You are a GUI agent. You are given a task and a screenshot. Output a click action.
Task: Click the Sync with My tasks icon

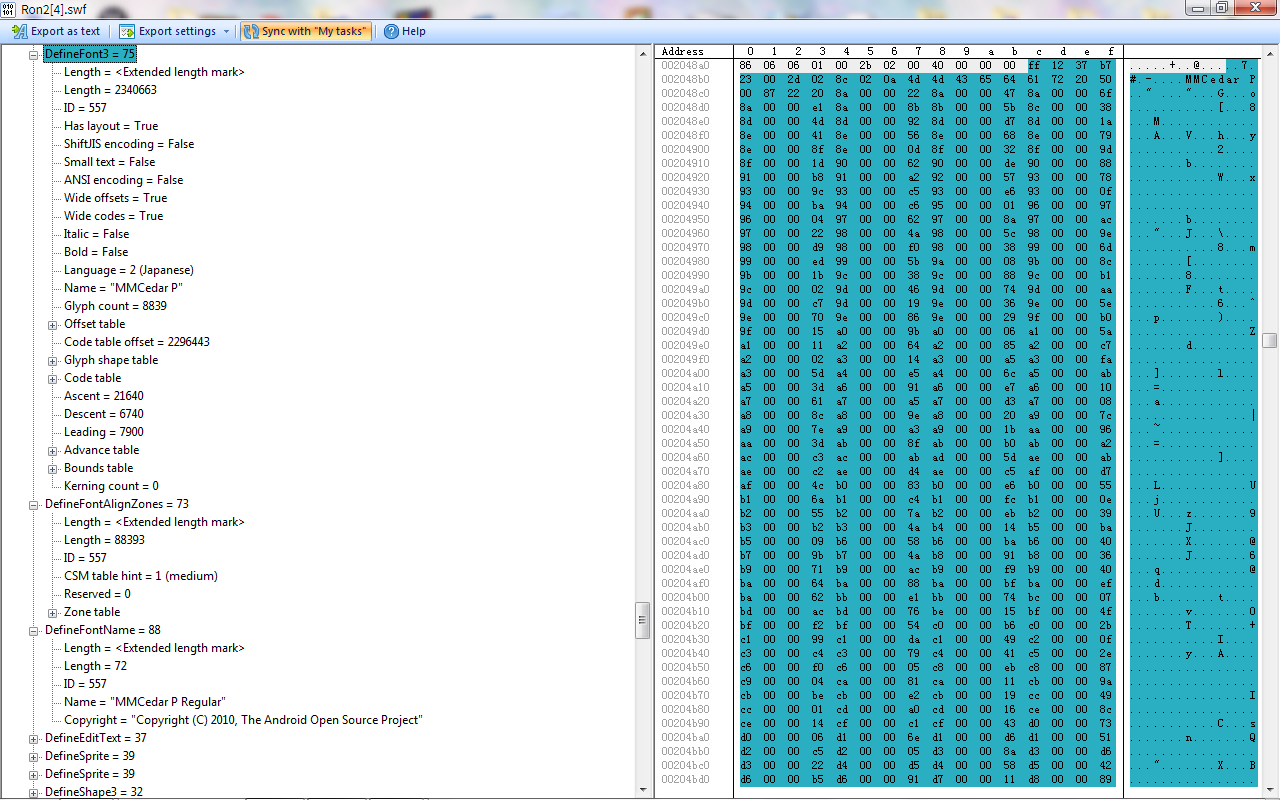(x=250, y=31)
